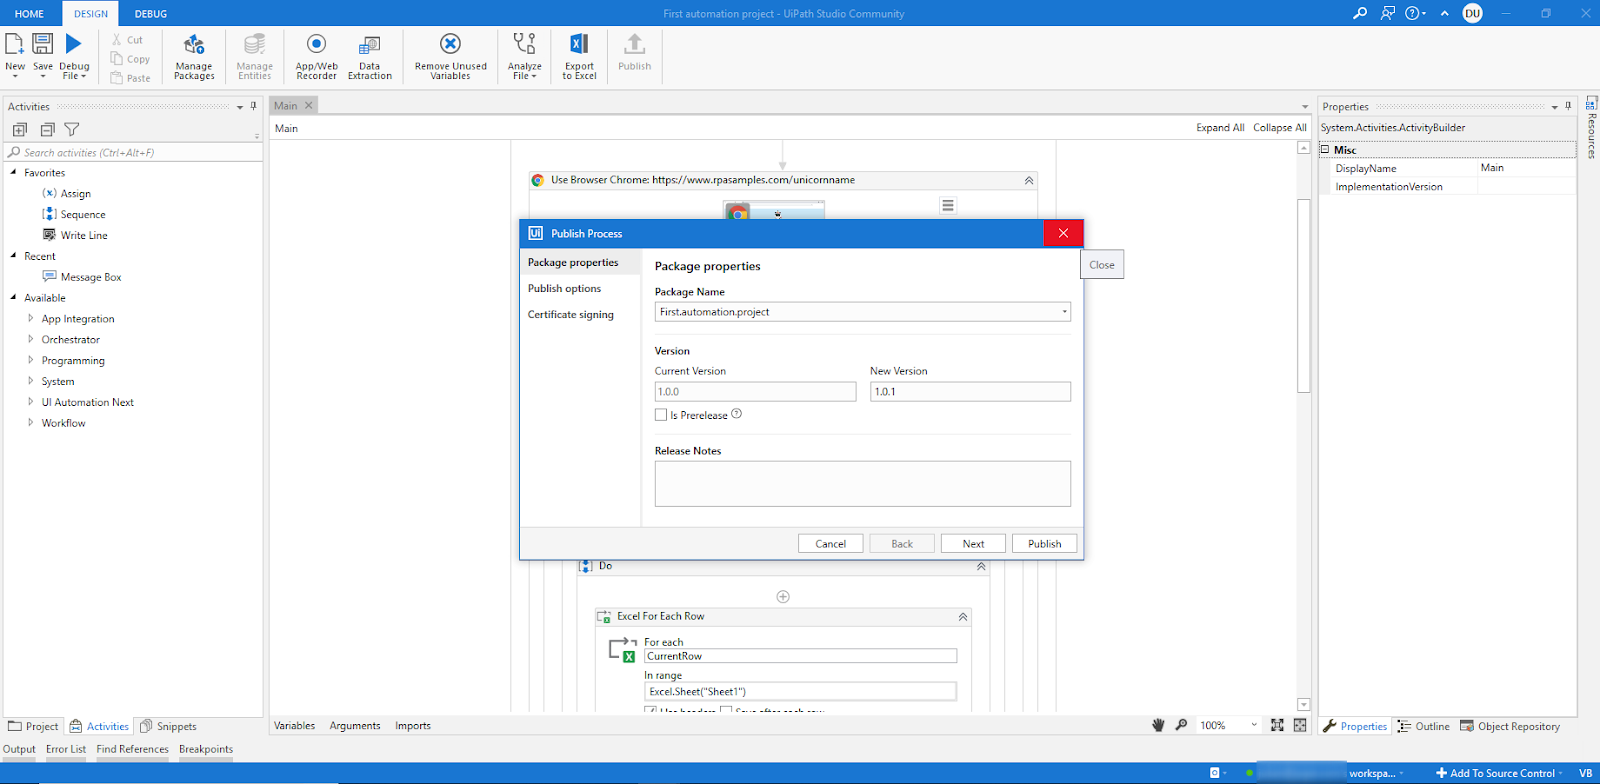Close the Publish Process dialog
This screenshot has height=784, width=1600.
pyautogui.click(x=1063, y=233)
